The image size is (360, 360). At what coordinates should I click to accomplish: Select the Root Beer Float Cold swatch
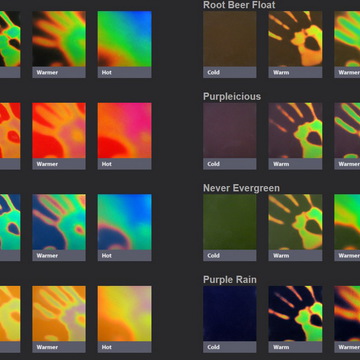[x=230, y=39]
